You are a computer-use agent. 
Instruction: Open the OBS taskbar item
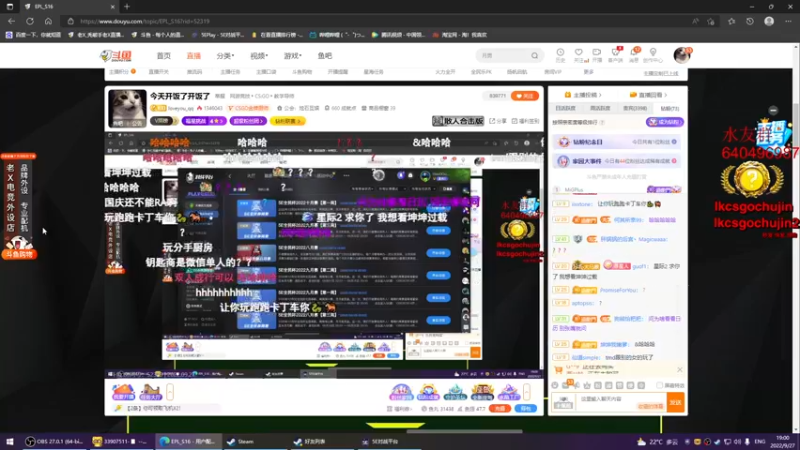click(x=55, y=441)
